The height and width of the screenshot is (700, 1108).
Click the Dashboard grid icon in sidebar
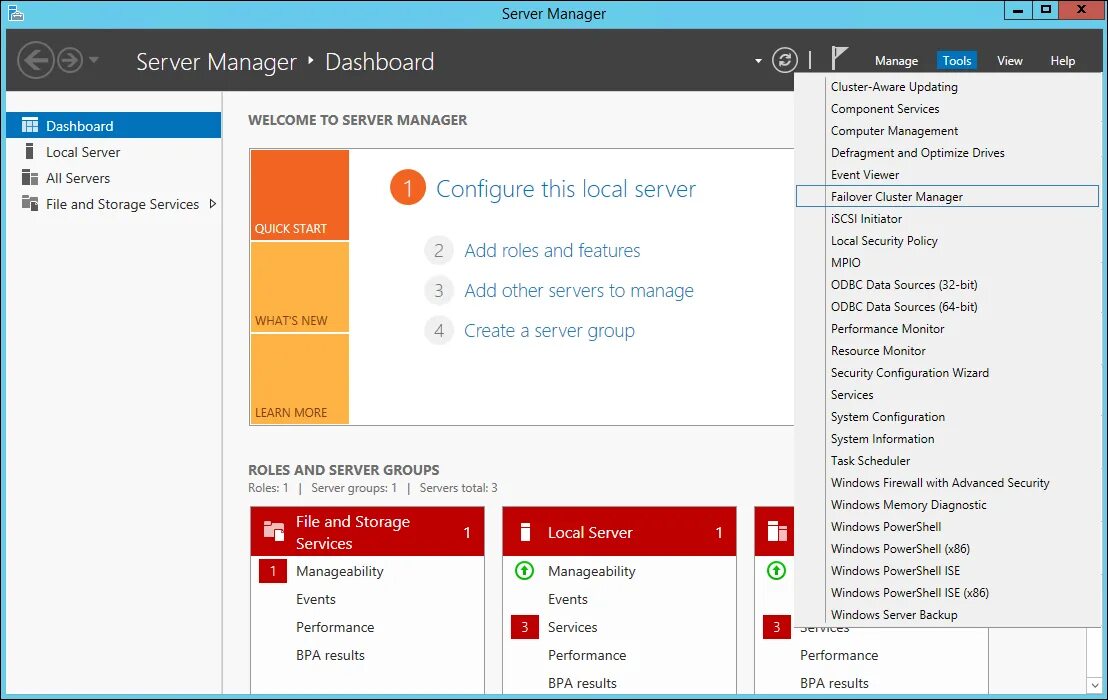pos(30,125)
